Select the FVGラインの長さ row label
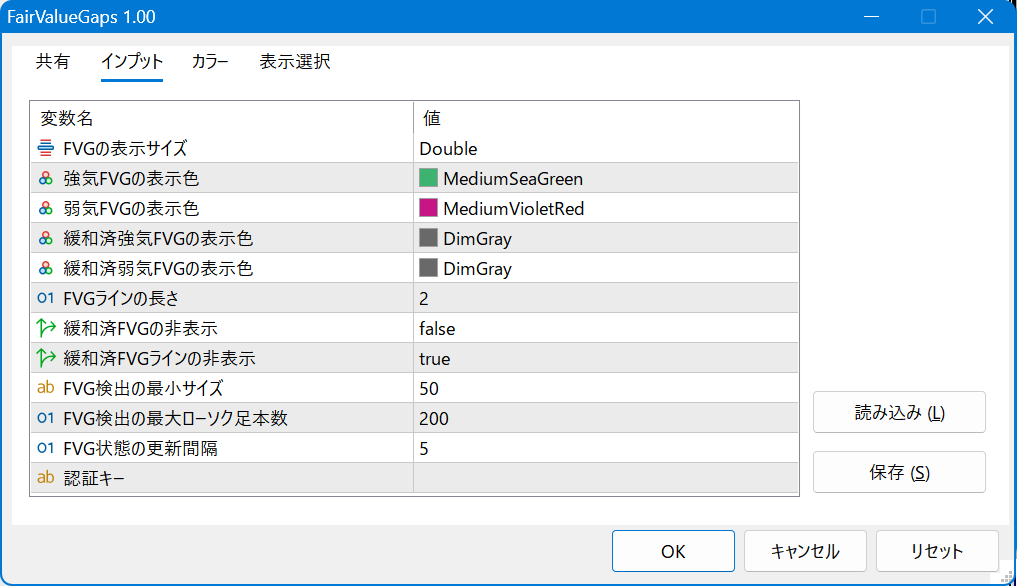The height and width of the screenshot is (586, 1017). click(121, 298)
